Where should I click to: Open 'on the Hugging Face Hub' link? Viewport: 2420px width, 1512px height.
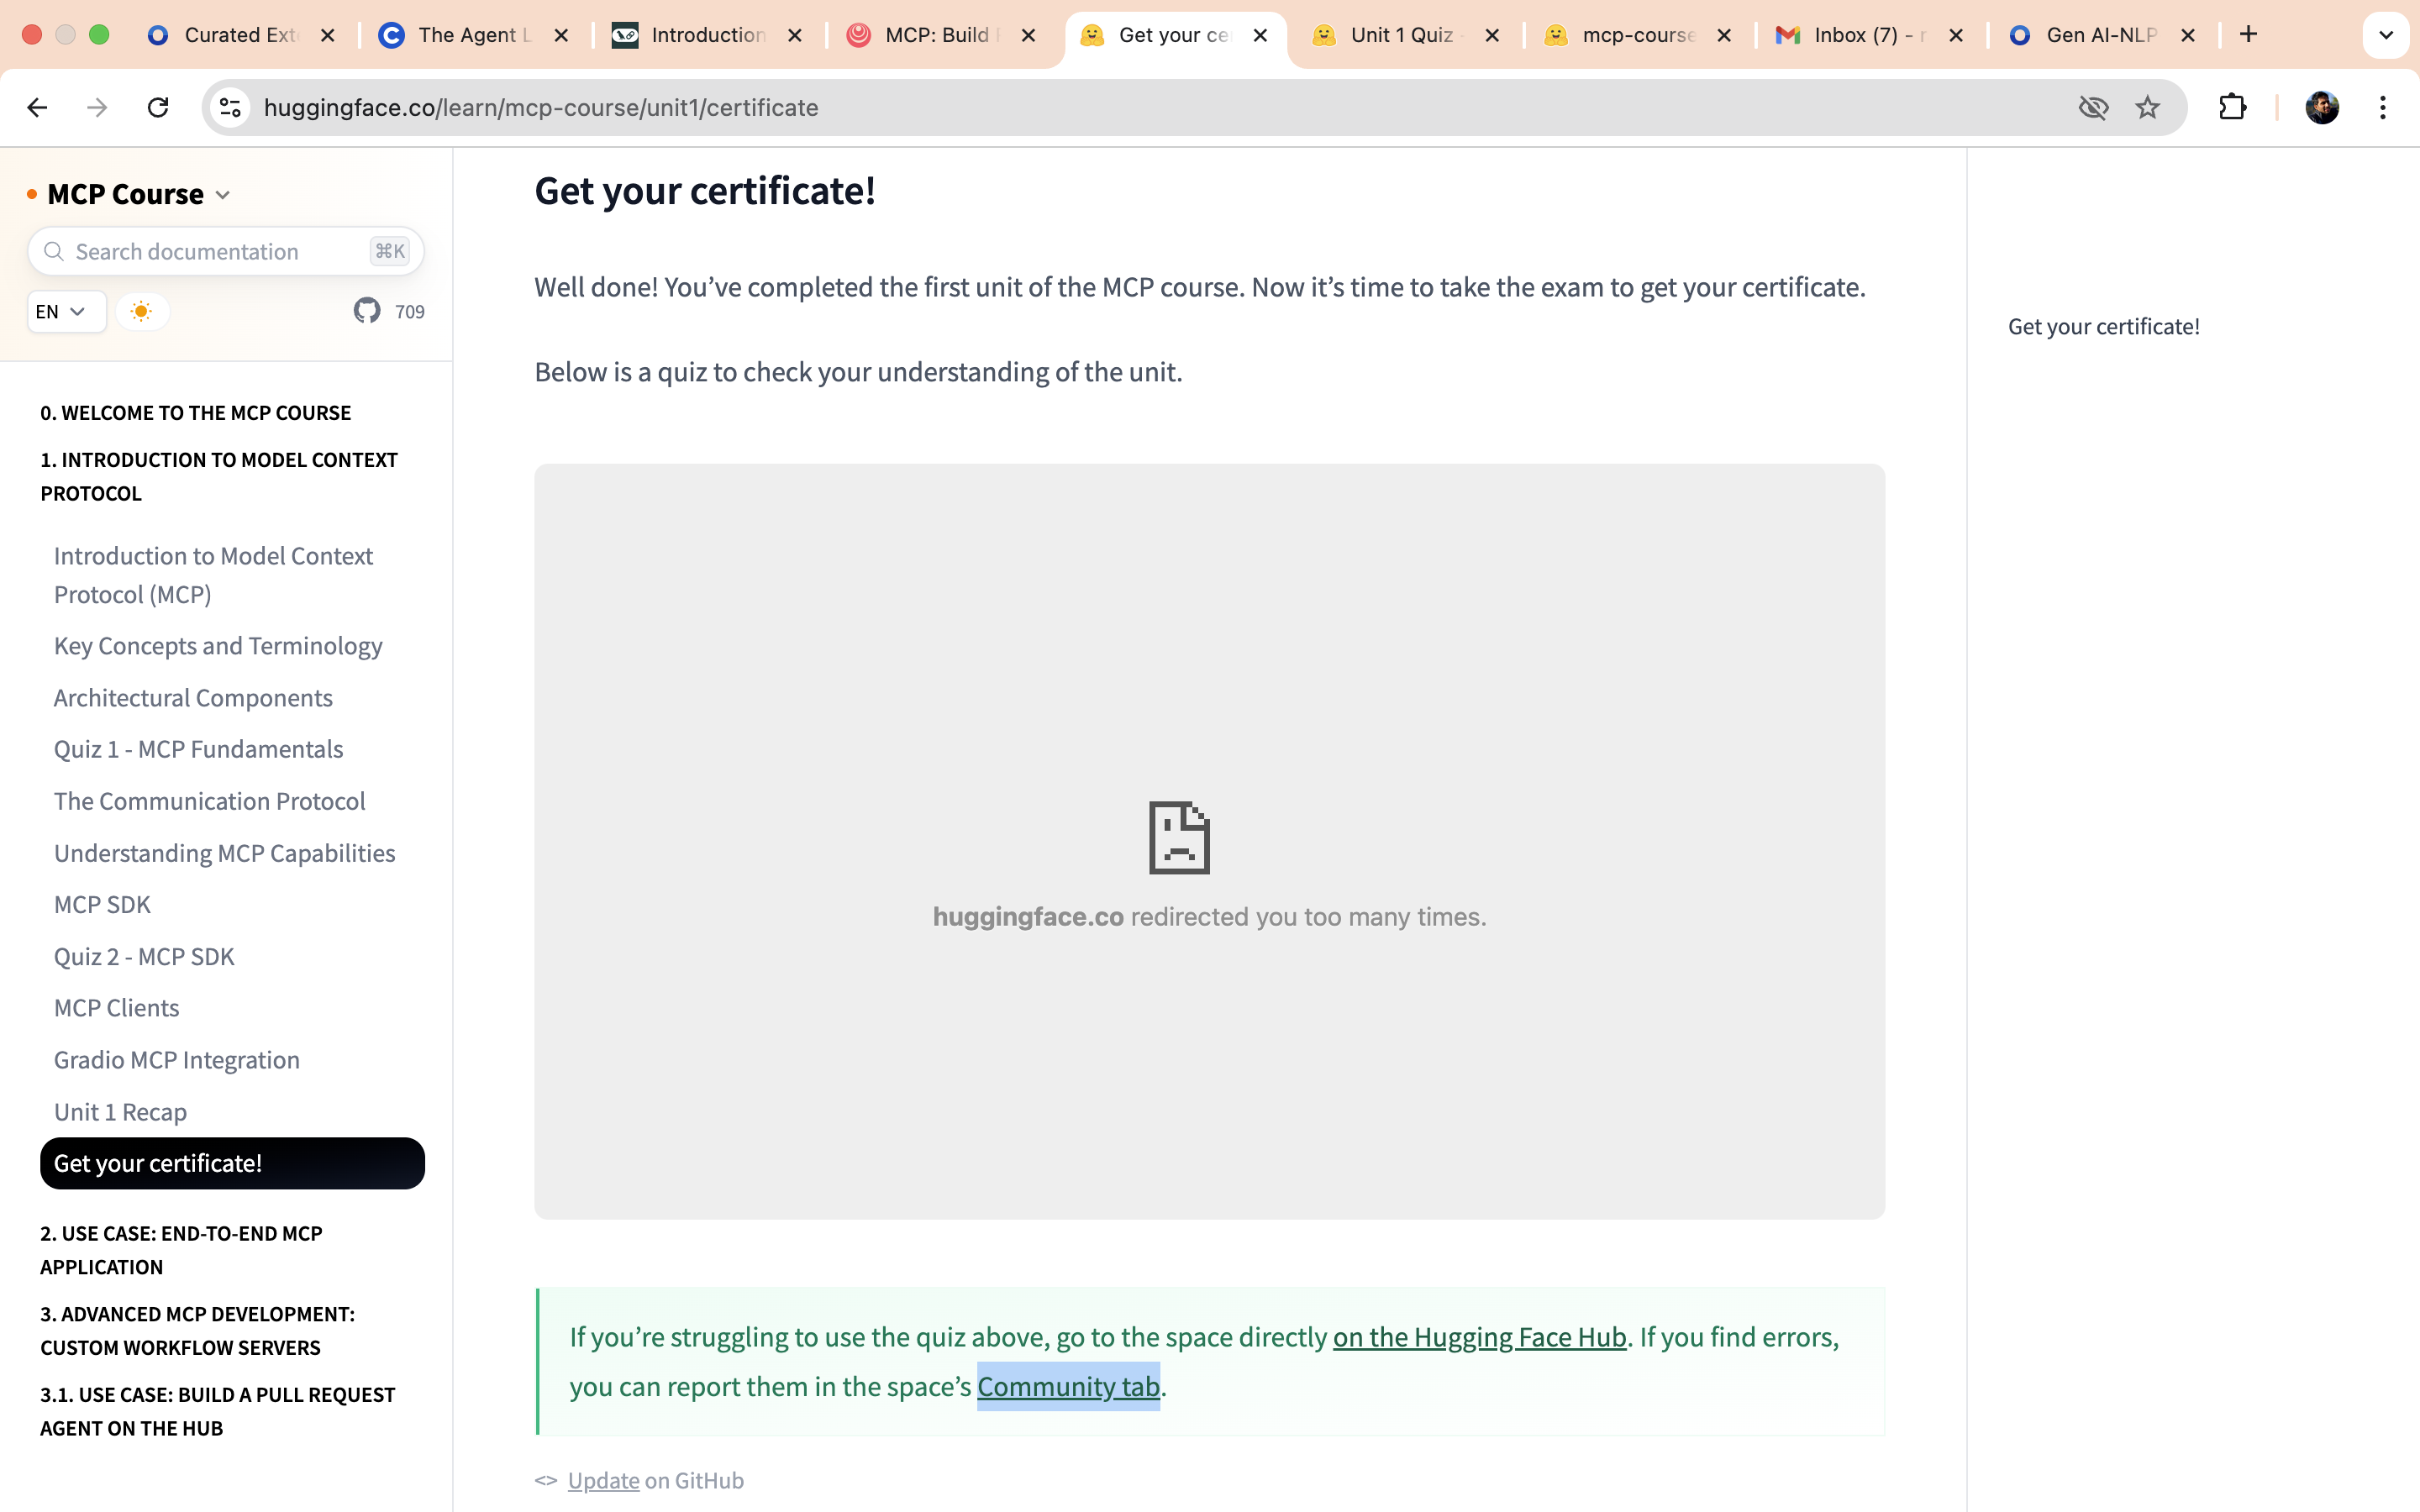pos(1478,1337)
